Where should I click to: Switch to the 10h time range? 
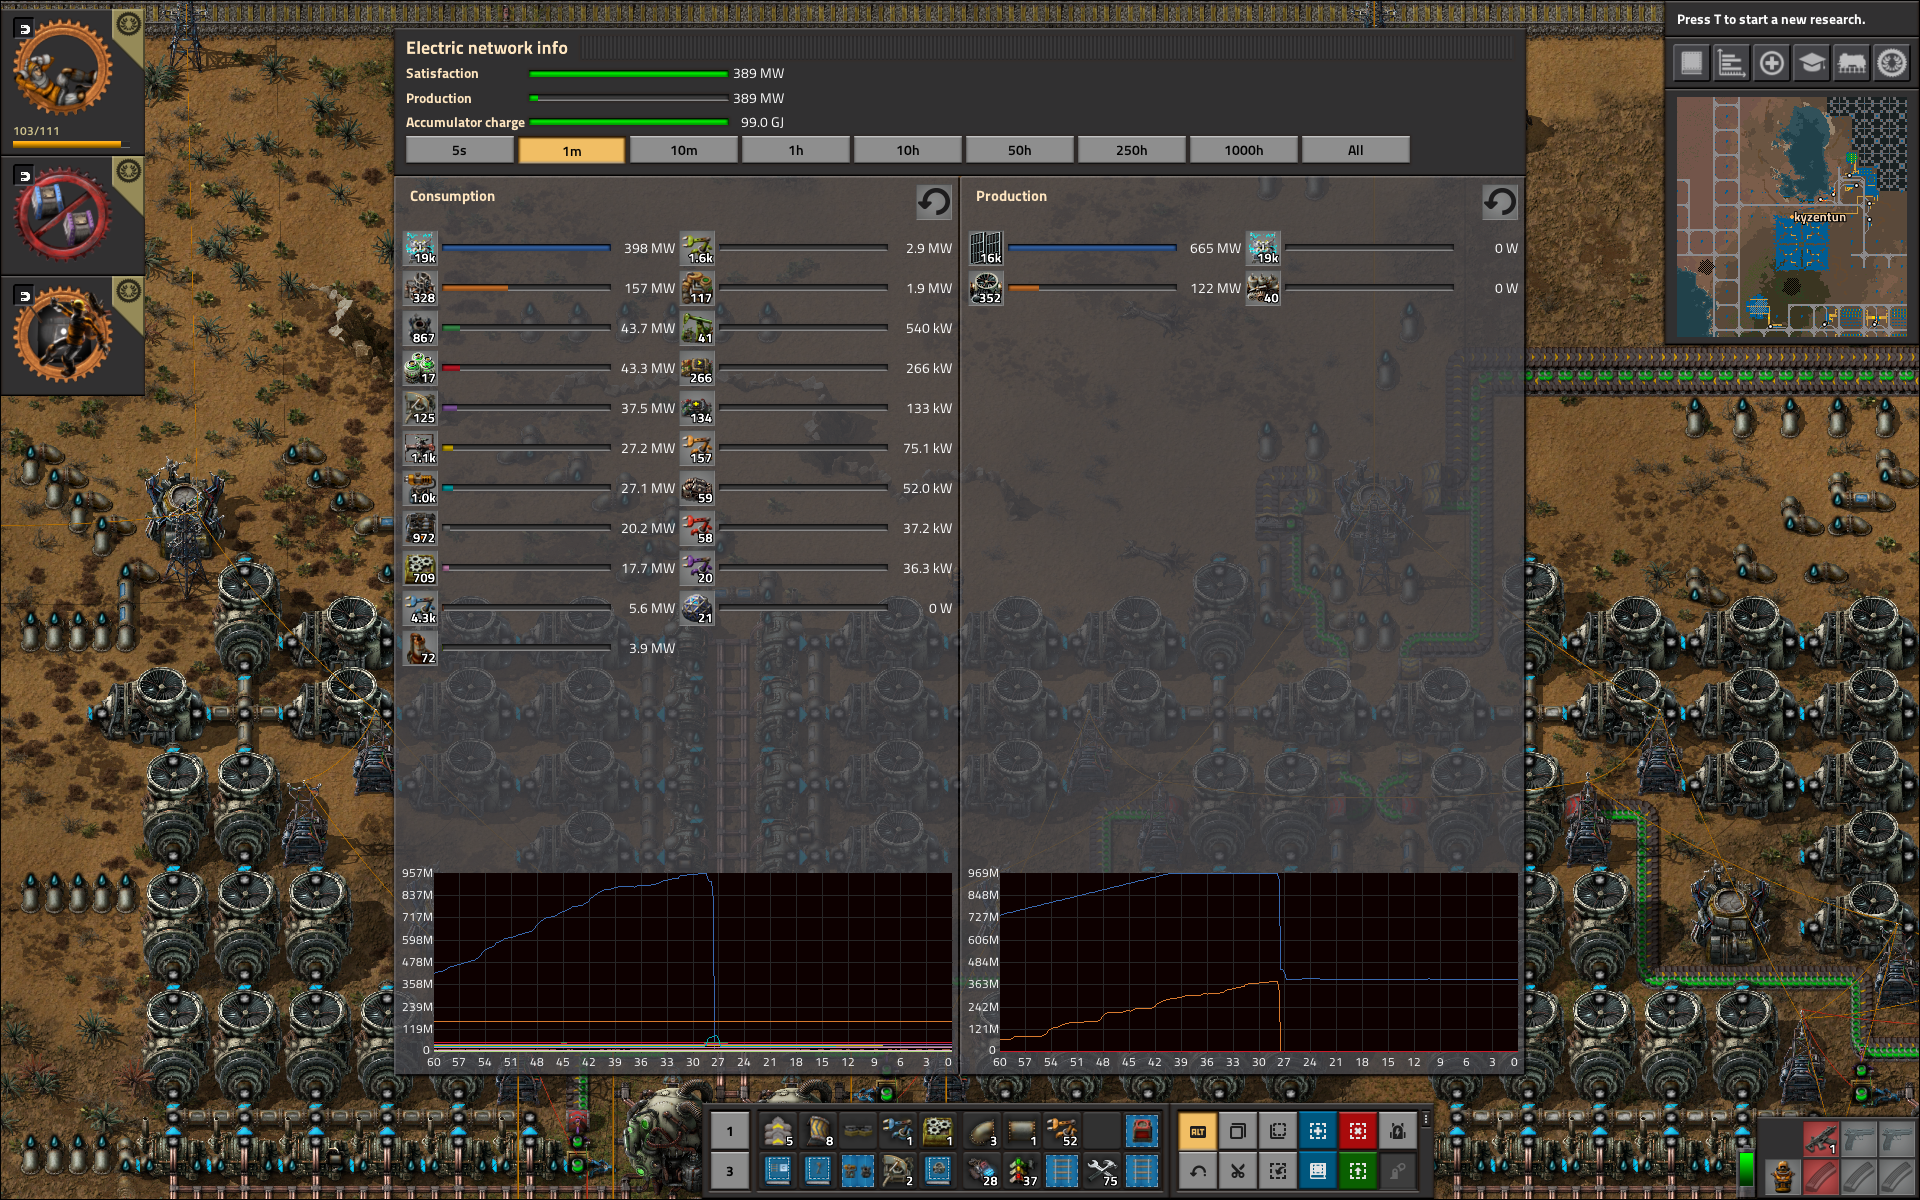(x=908, y=150)
